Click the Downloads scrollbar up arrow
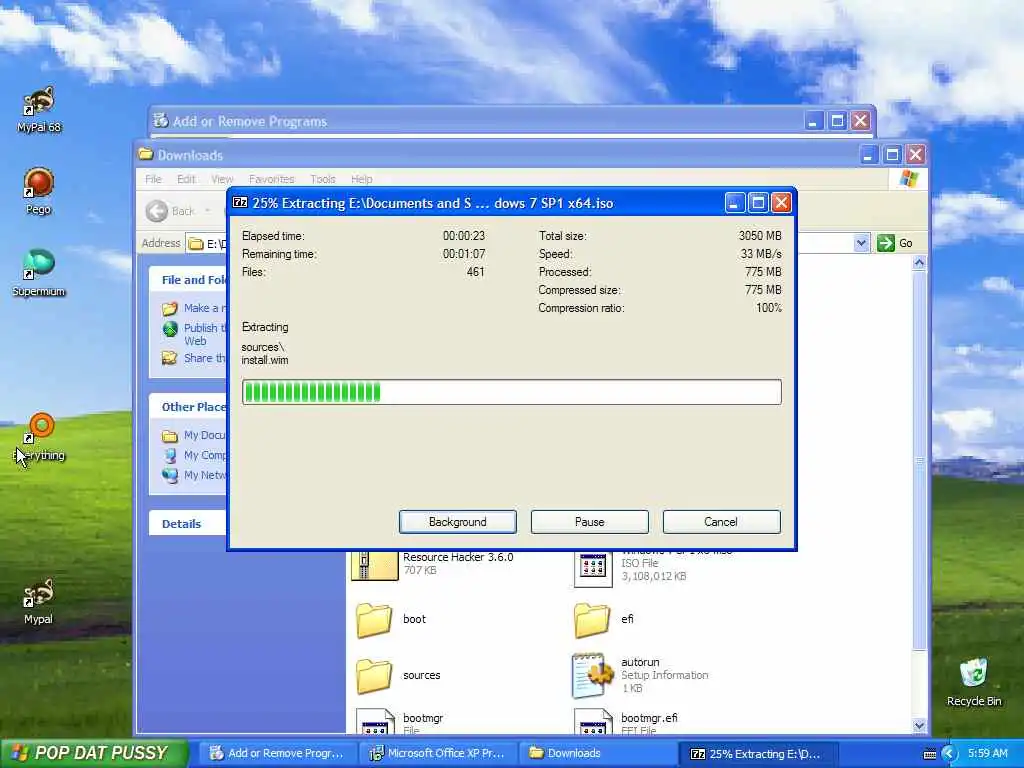 tap(919, 263)
